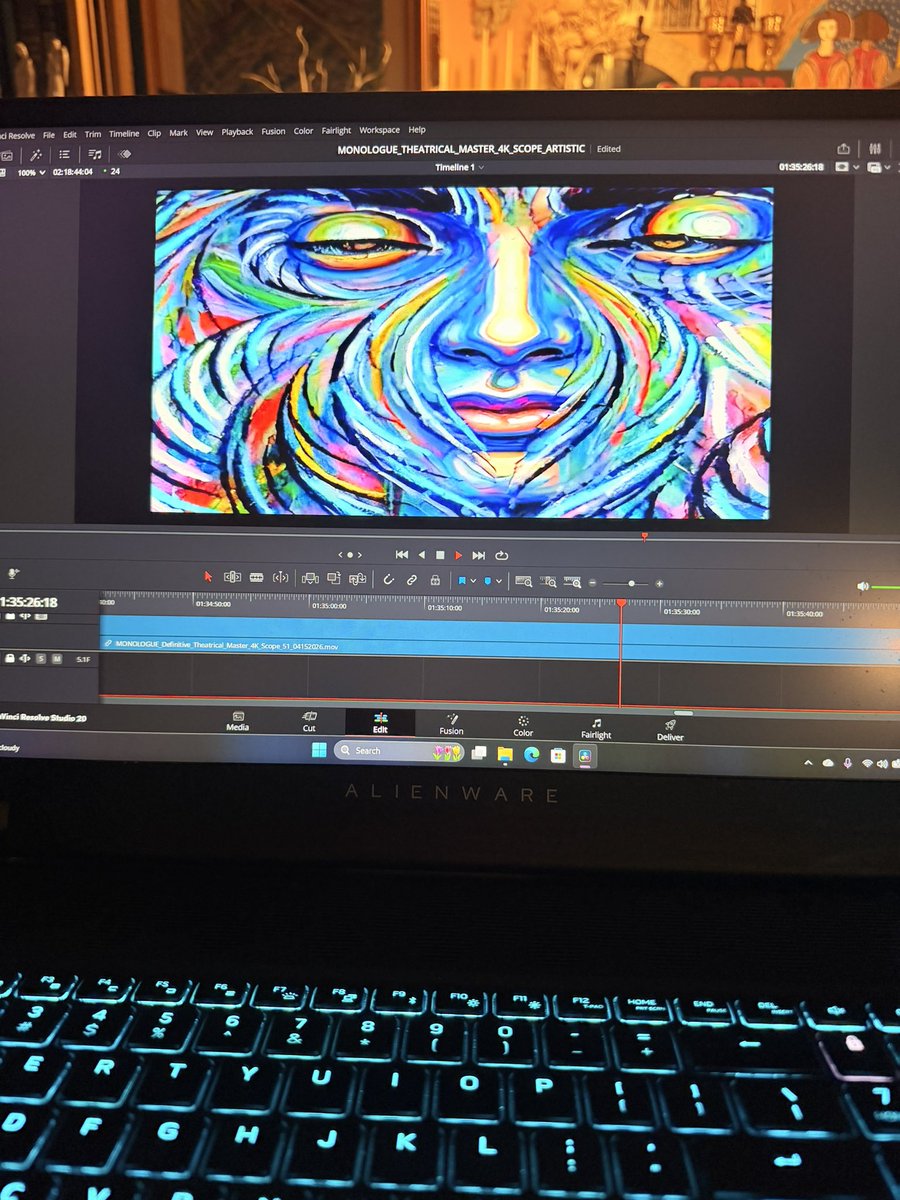This screenshot has width=900, height=1200.
Task: Select the Blade Edit Mode tool
Action: 280,578
